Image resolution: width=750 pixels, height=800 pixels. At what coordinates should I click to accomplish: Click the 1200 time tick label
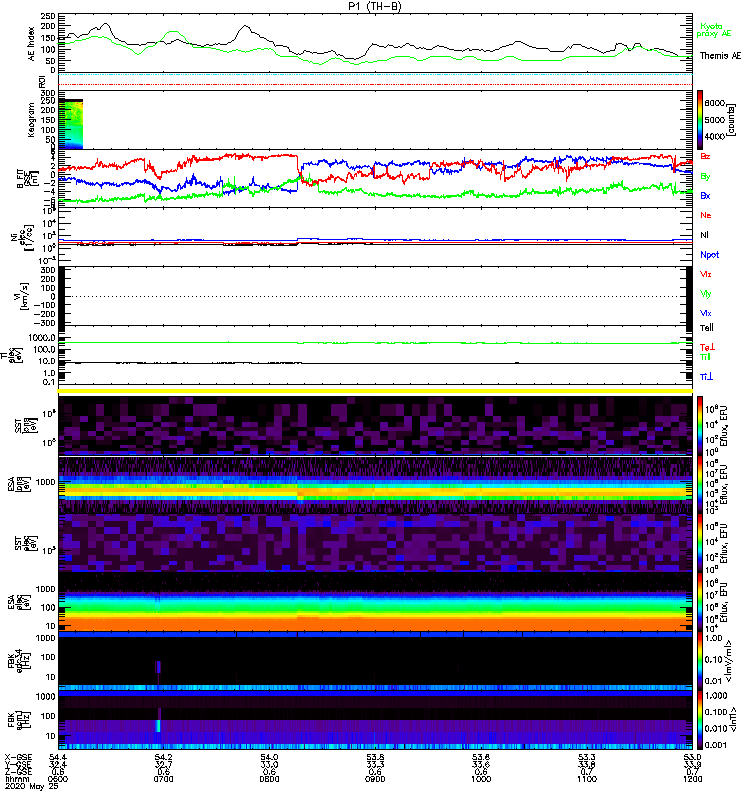tap(692, 779)
